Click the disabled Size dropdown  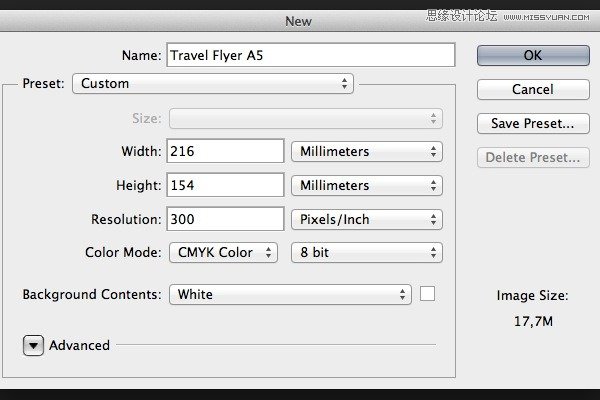(x=306, y=118)
